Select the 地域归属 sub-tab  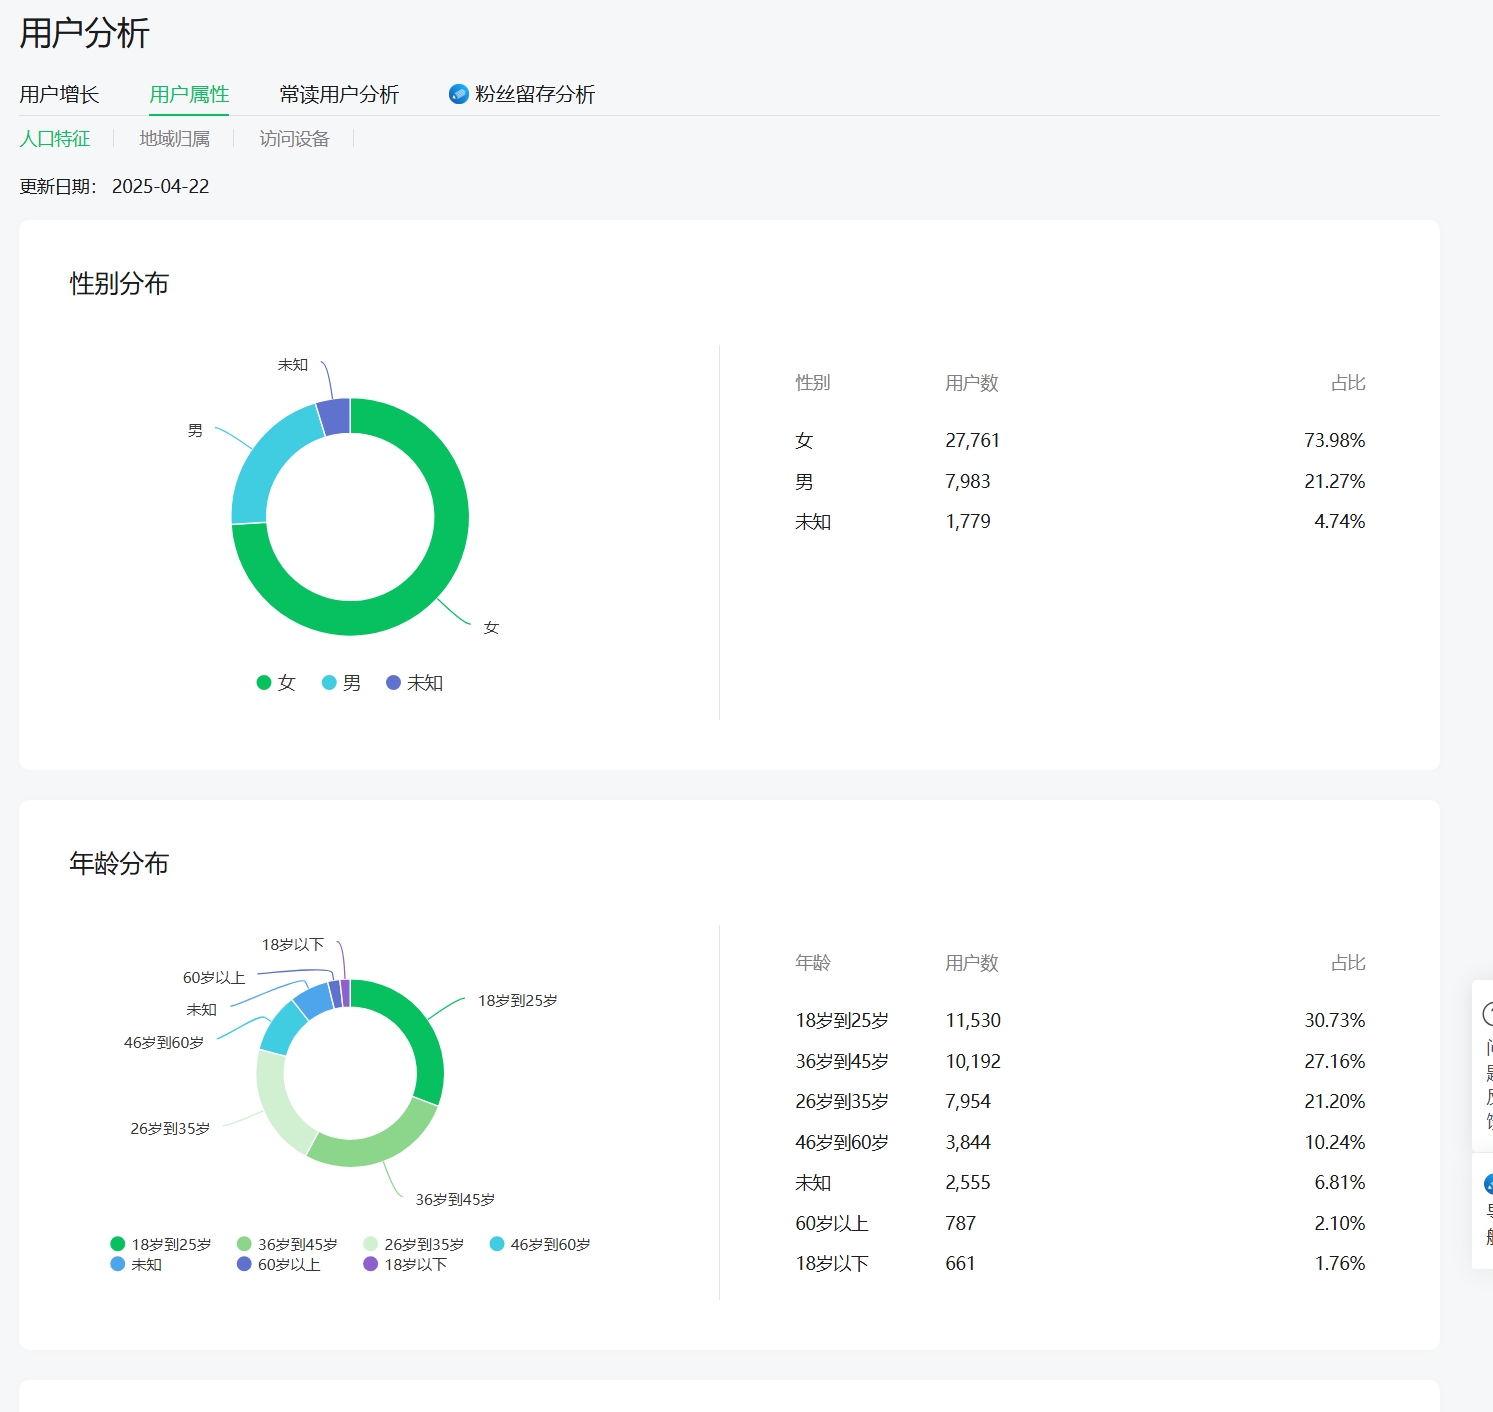[174, 139]
